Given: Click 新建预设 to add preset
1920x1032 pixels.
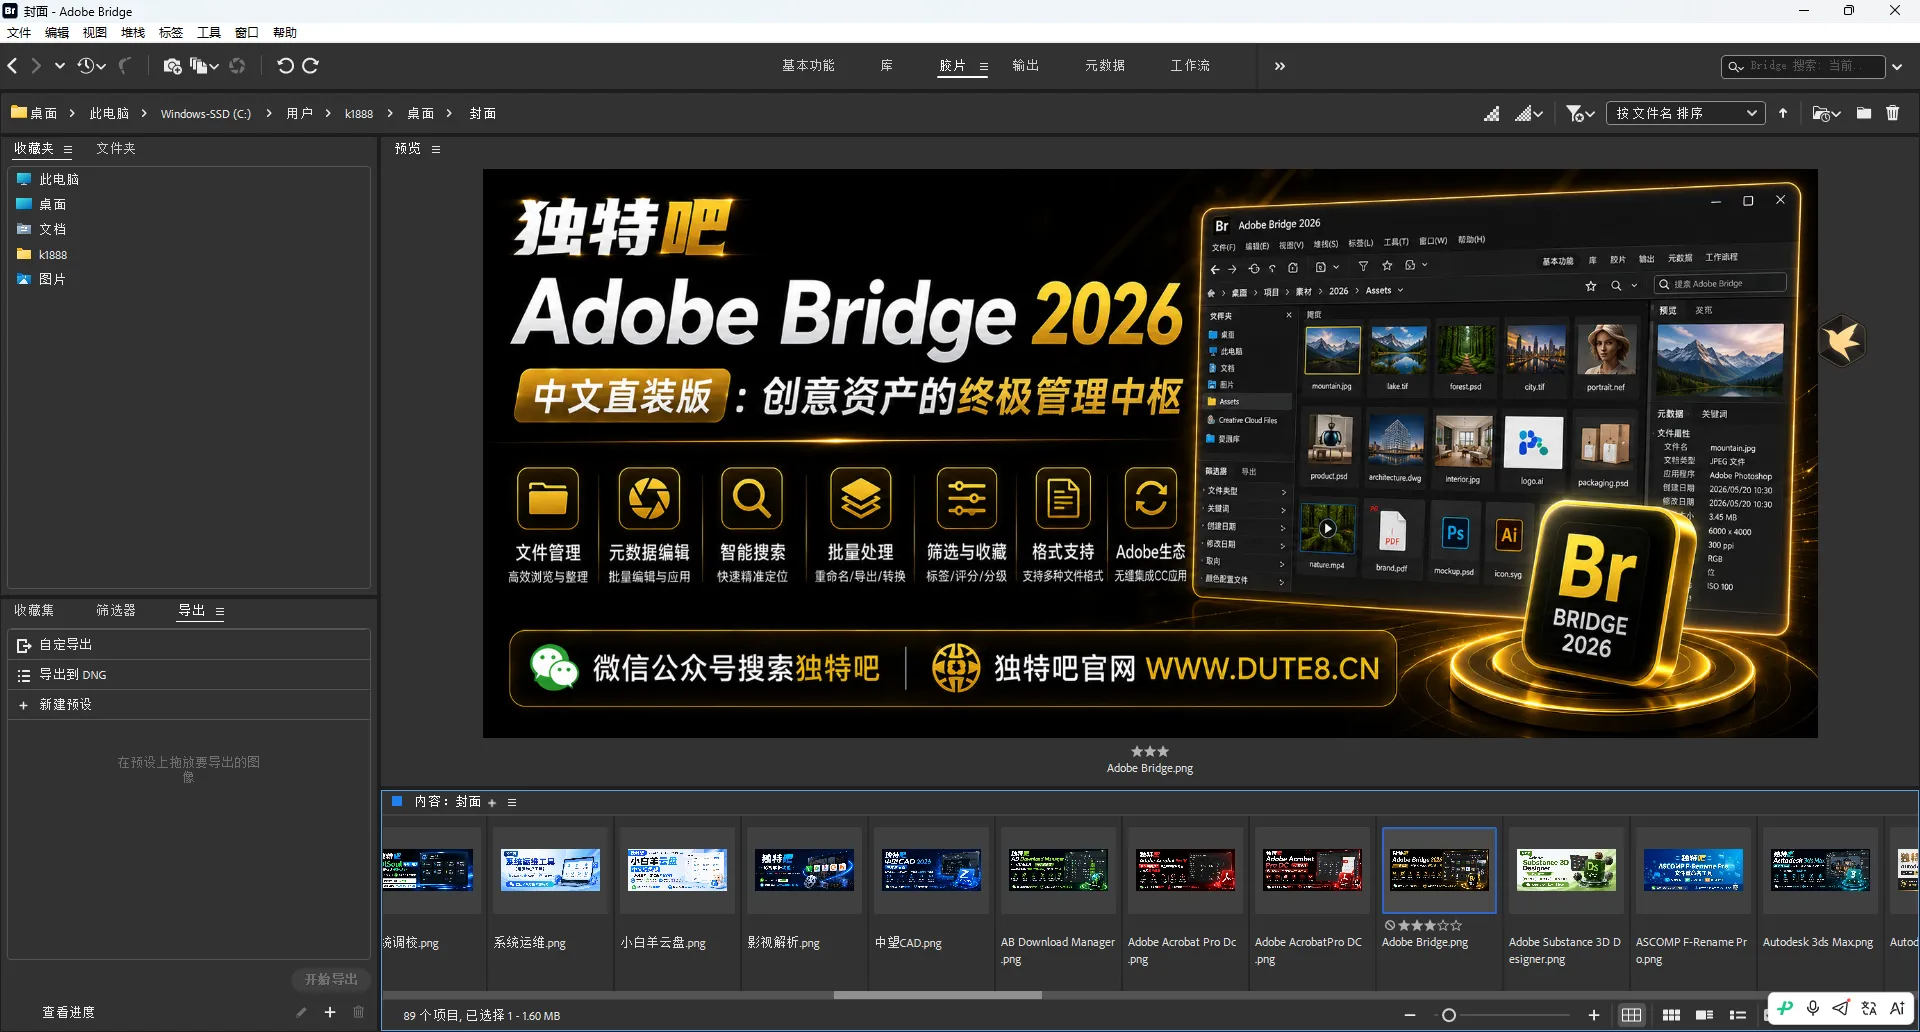Looking at the screenshot, I should 189,705.
